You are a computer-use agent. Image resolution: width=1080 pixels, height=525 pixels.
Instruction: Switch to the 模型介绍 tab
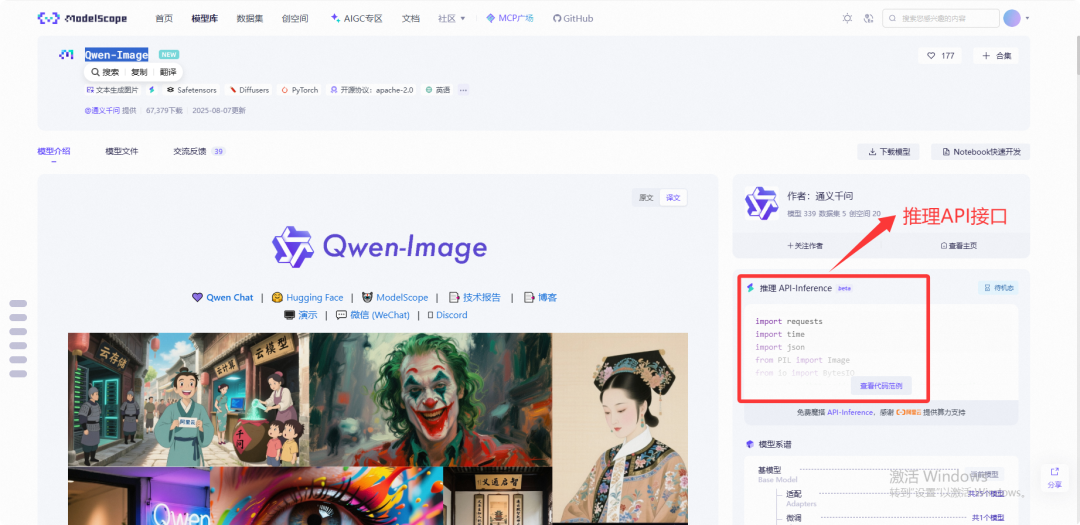pos(54,152)
